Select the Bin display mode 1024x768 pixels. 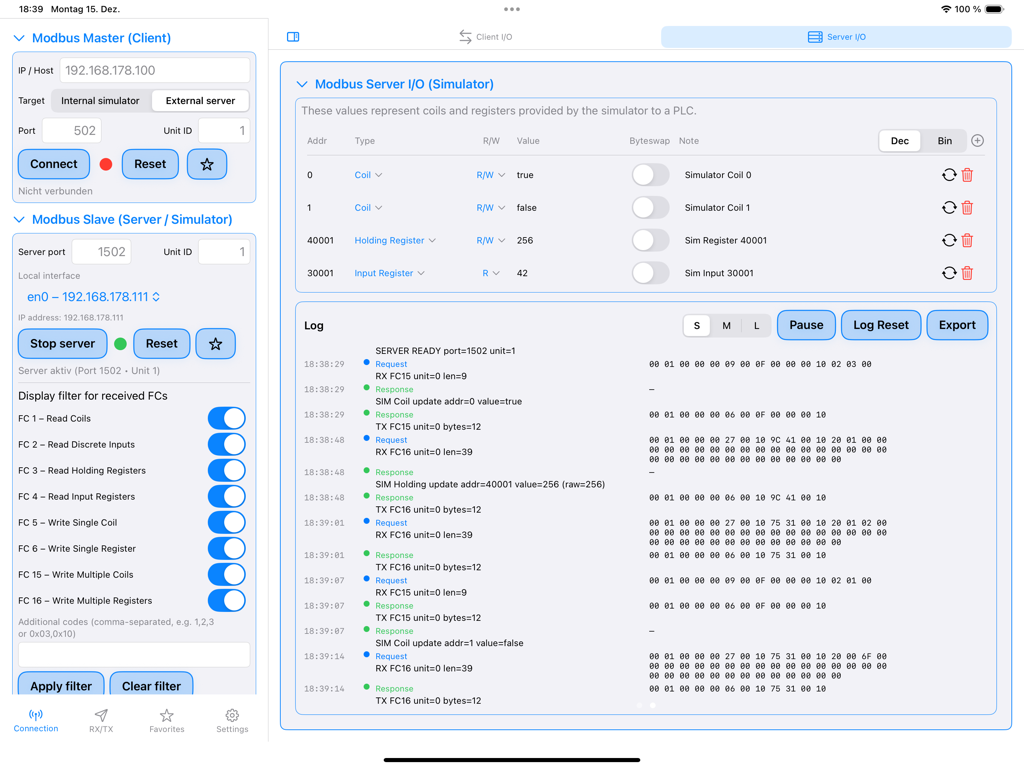(x=944, y=141)
